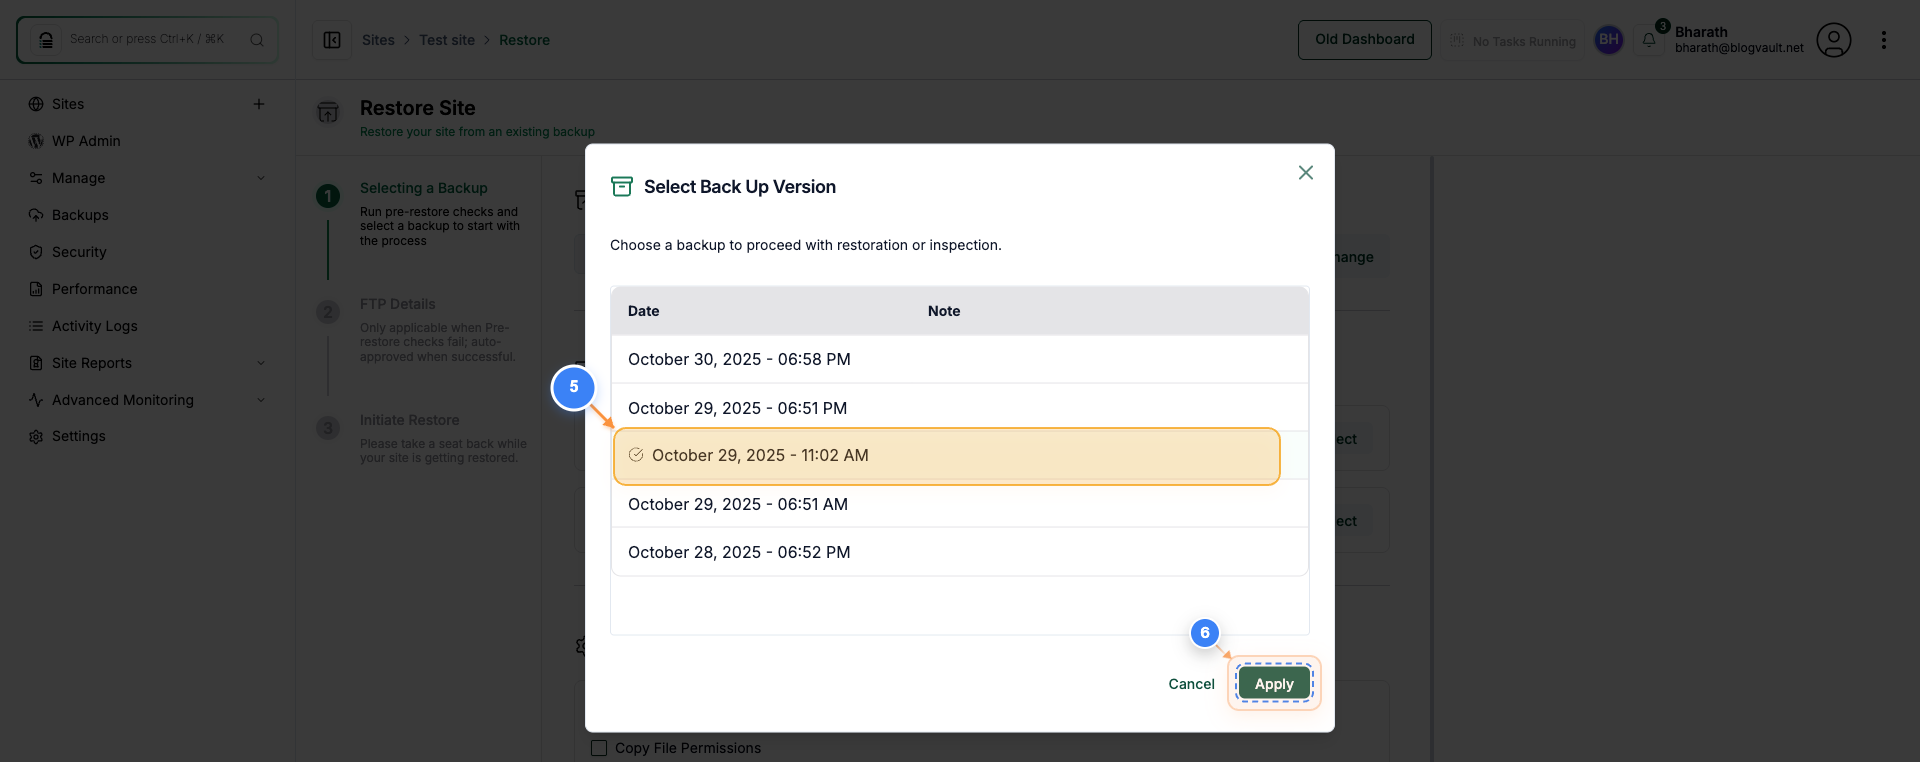
Task: Open Performance in the sidebar
Action: click(95, 289)
